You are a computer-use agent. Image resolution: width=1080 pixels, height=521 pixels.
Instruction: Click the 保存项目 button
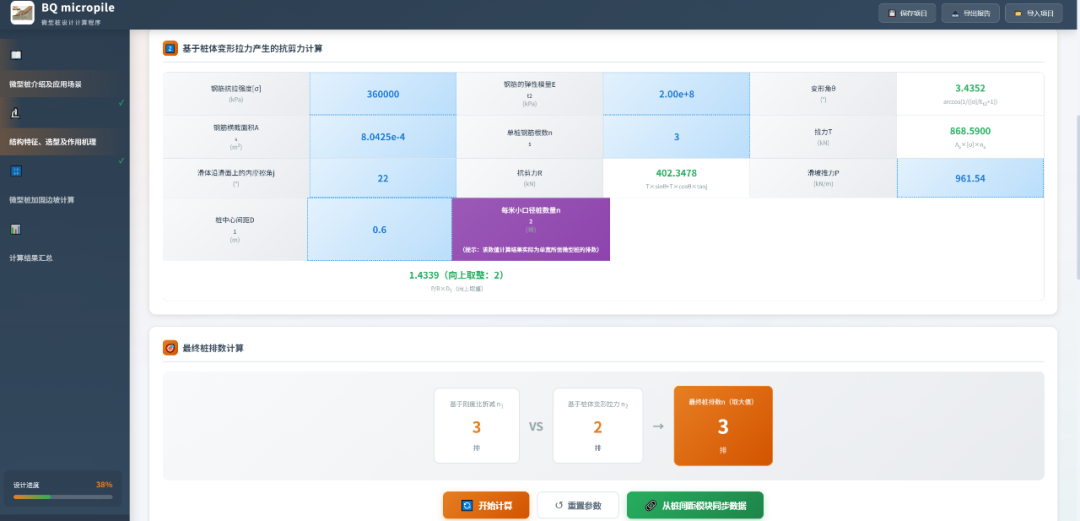pos(907,13)
